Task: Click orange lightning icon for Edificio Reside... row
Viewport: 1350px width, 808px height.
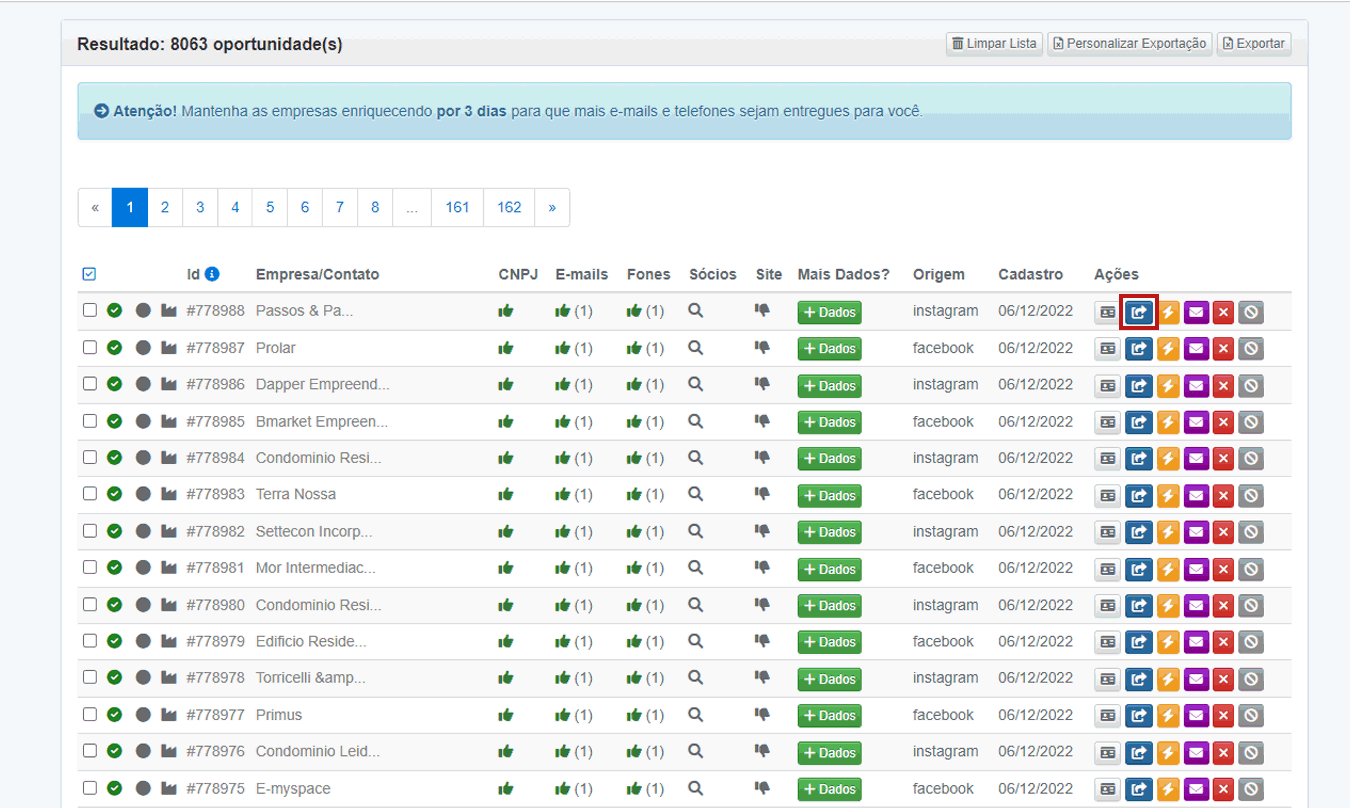Action: point(1168,642)
